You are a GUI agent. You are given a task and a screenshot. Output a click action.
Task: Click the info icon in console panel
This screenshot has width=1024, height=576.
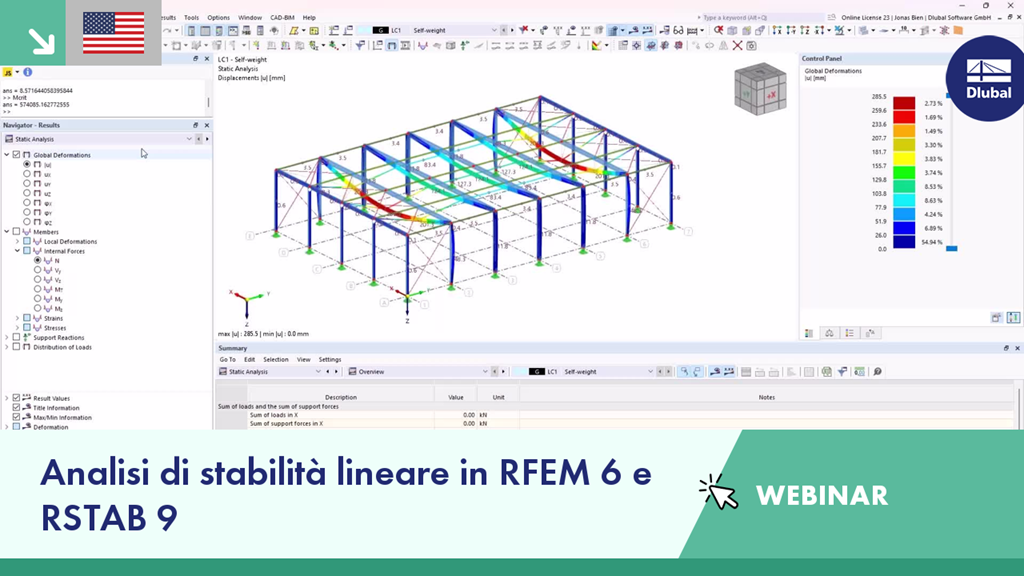[27, 72]
